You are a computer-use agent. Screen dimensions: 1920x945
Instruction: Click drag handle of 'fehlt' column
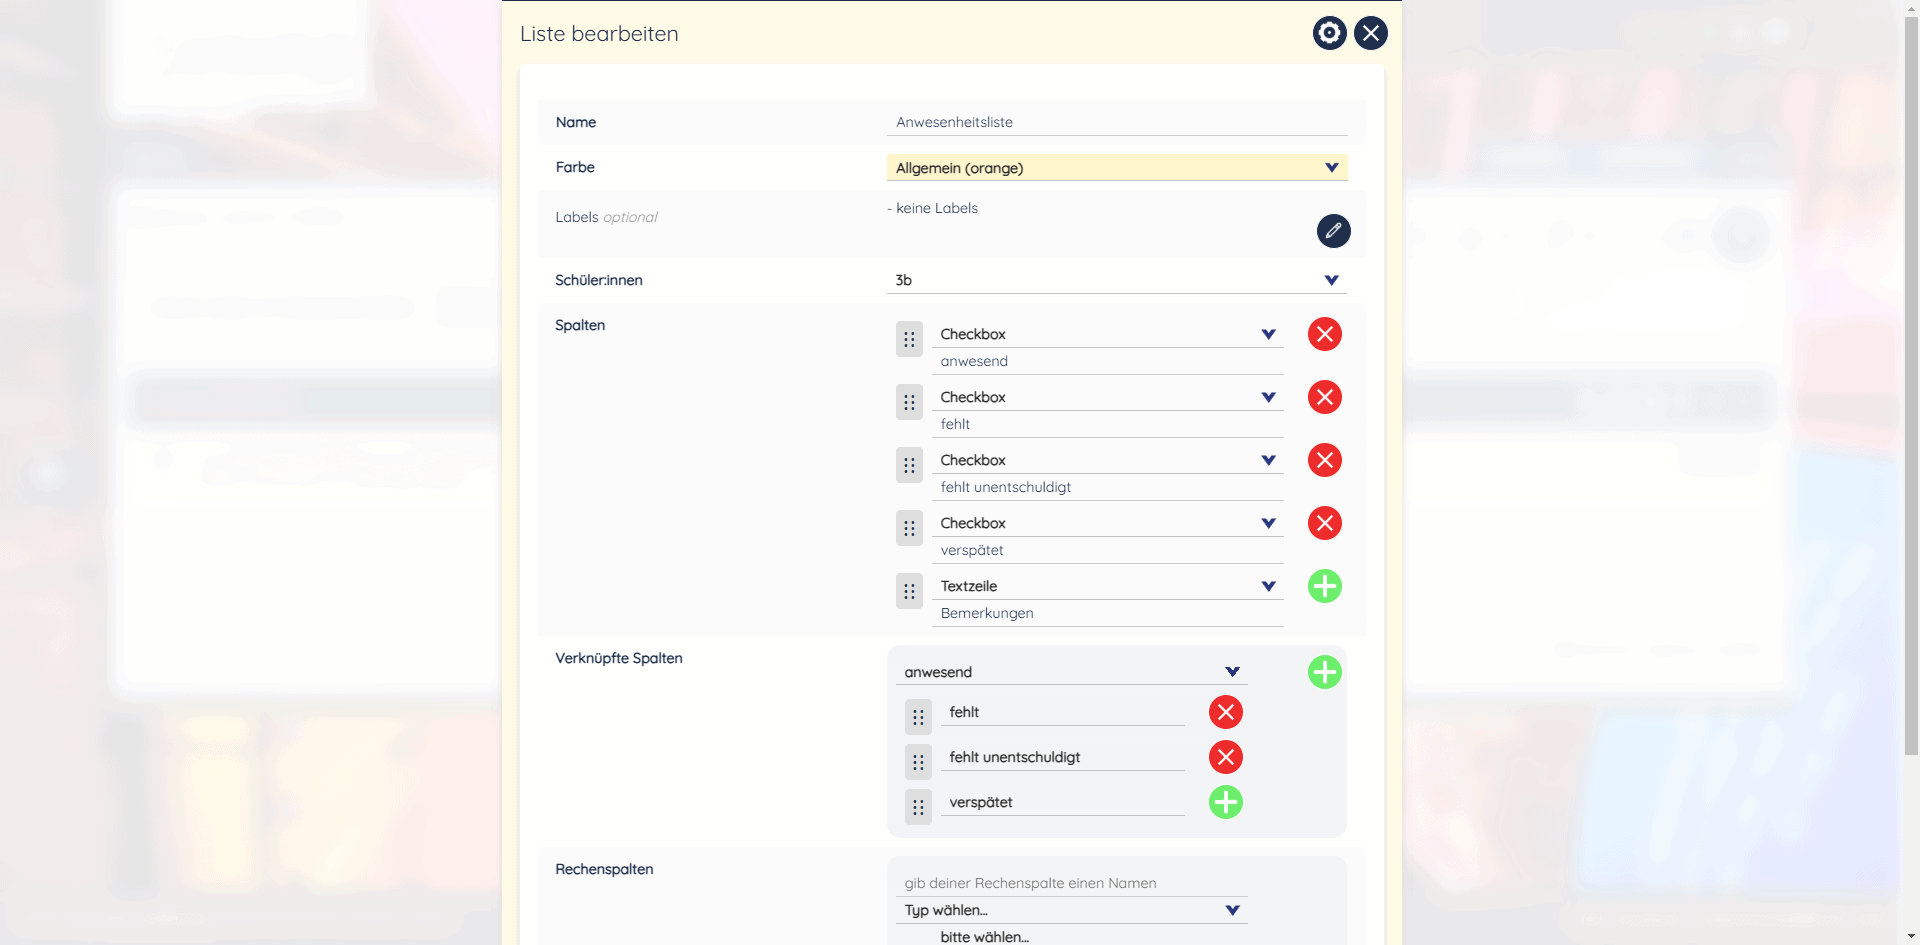pyautogui.click(x=909, y=402)
